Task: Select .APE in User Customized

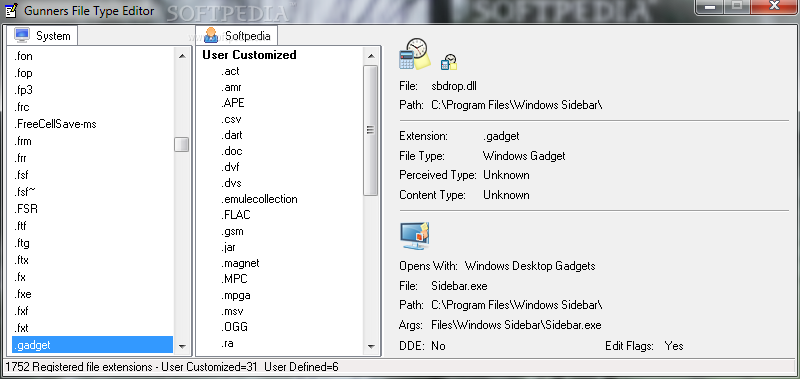Action: coord(233,103)
